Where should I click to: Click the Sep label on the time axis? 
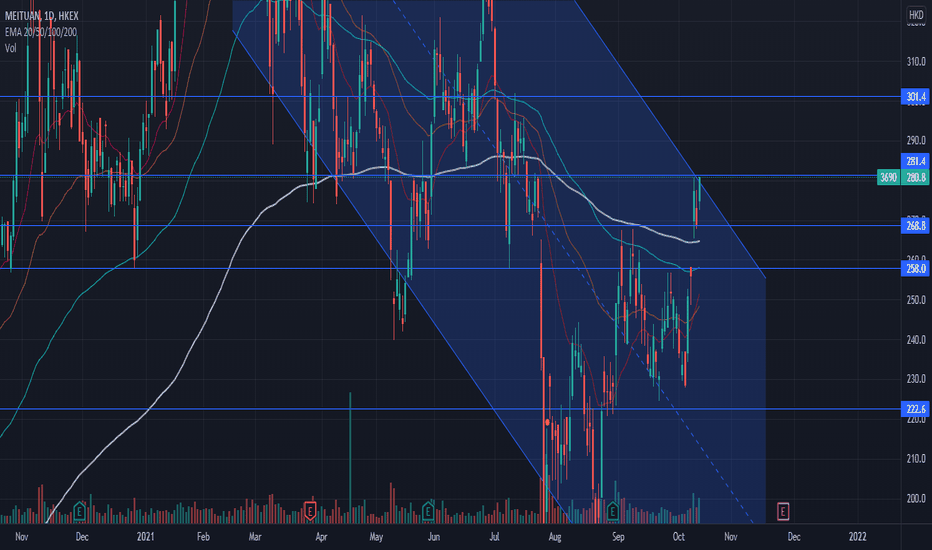tap(618, 536)
